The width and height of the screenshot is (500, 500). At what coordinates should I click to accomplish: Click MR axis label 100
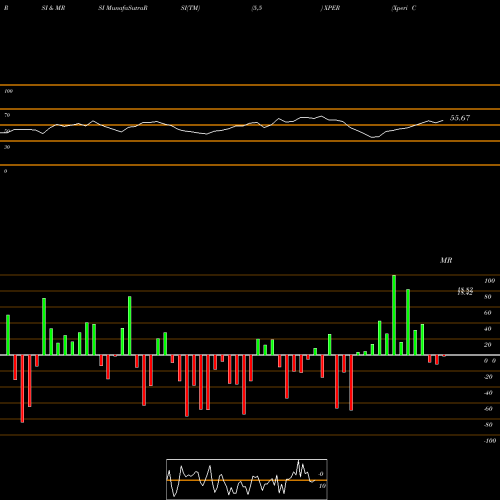(x=489, y=281)
